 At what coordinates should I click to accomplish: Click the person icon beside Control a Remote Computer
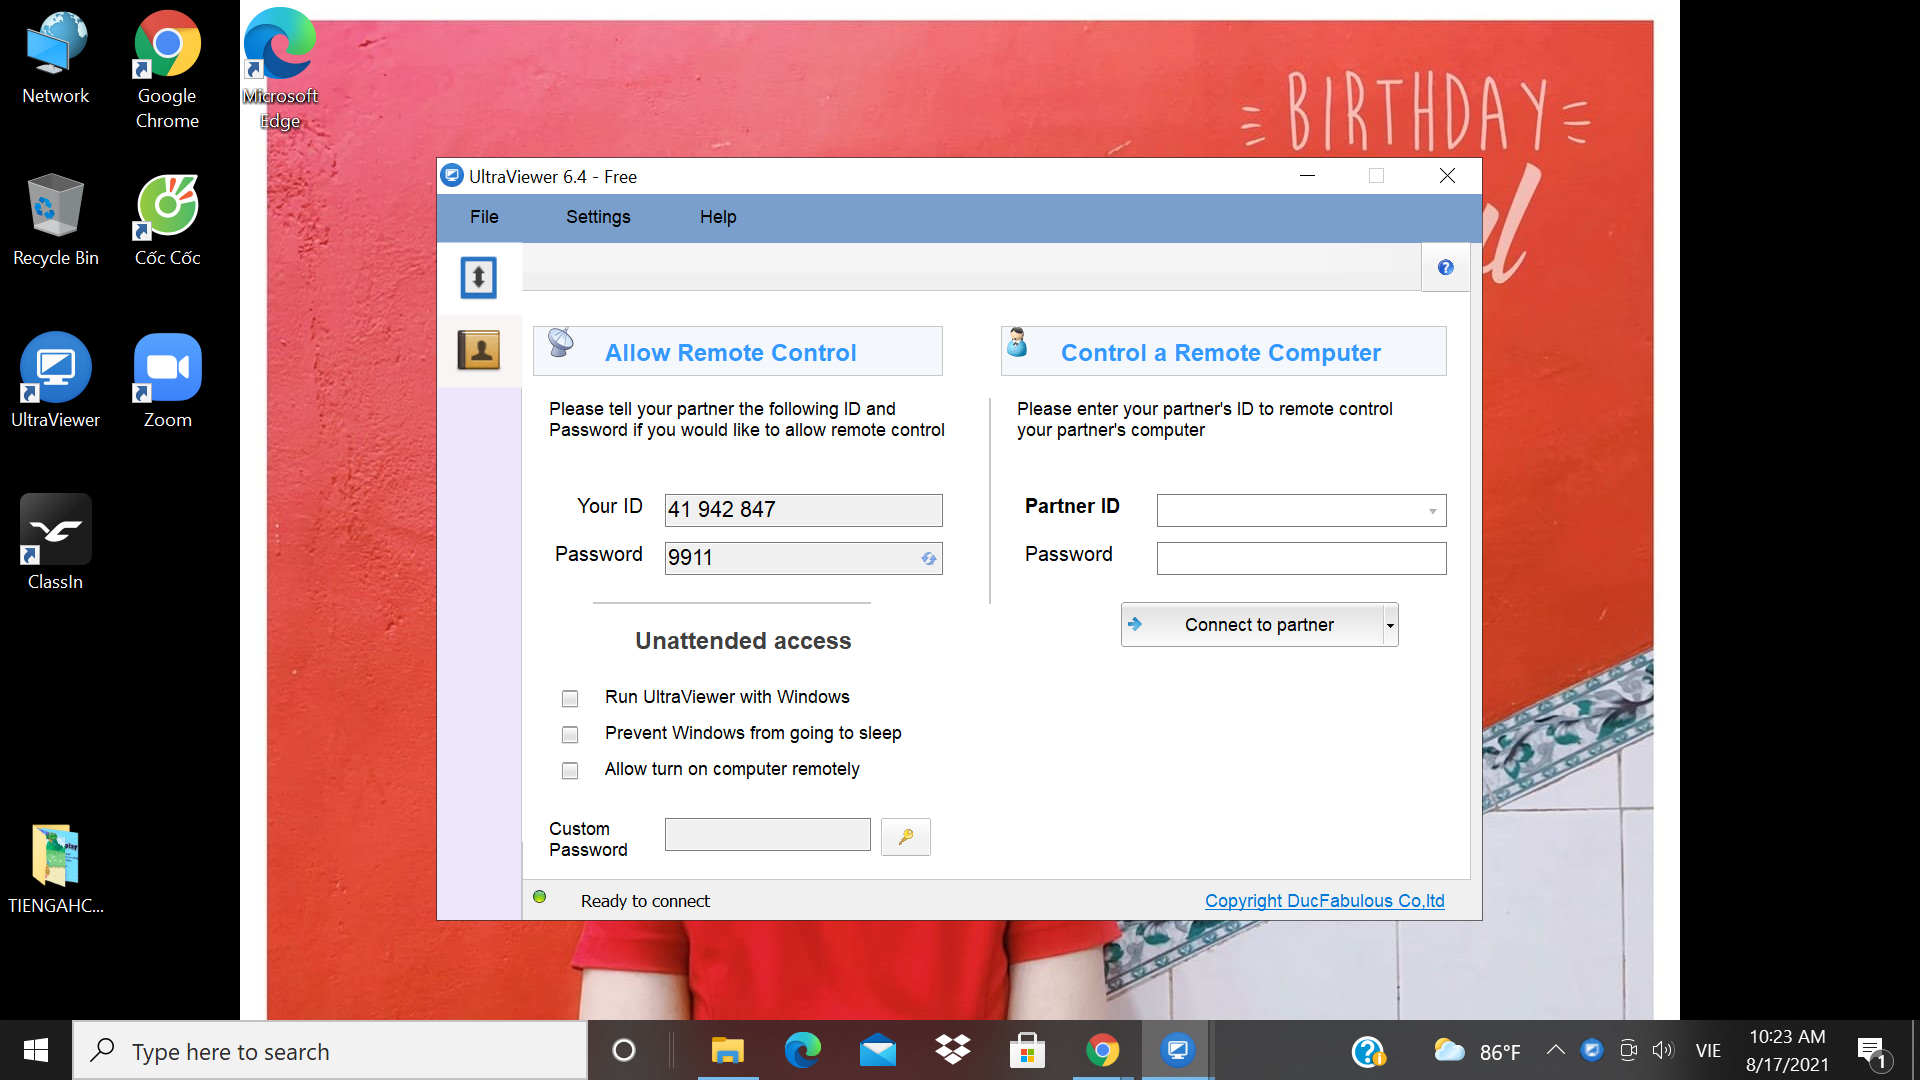pos(1017,342)
